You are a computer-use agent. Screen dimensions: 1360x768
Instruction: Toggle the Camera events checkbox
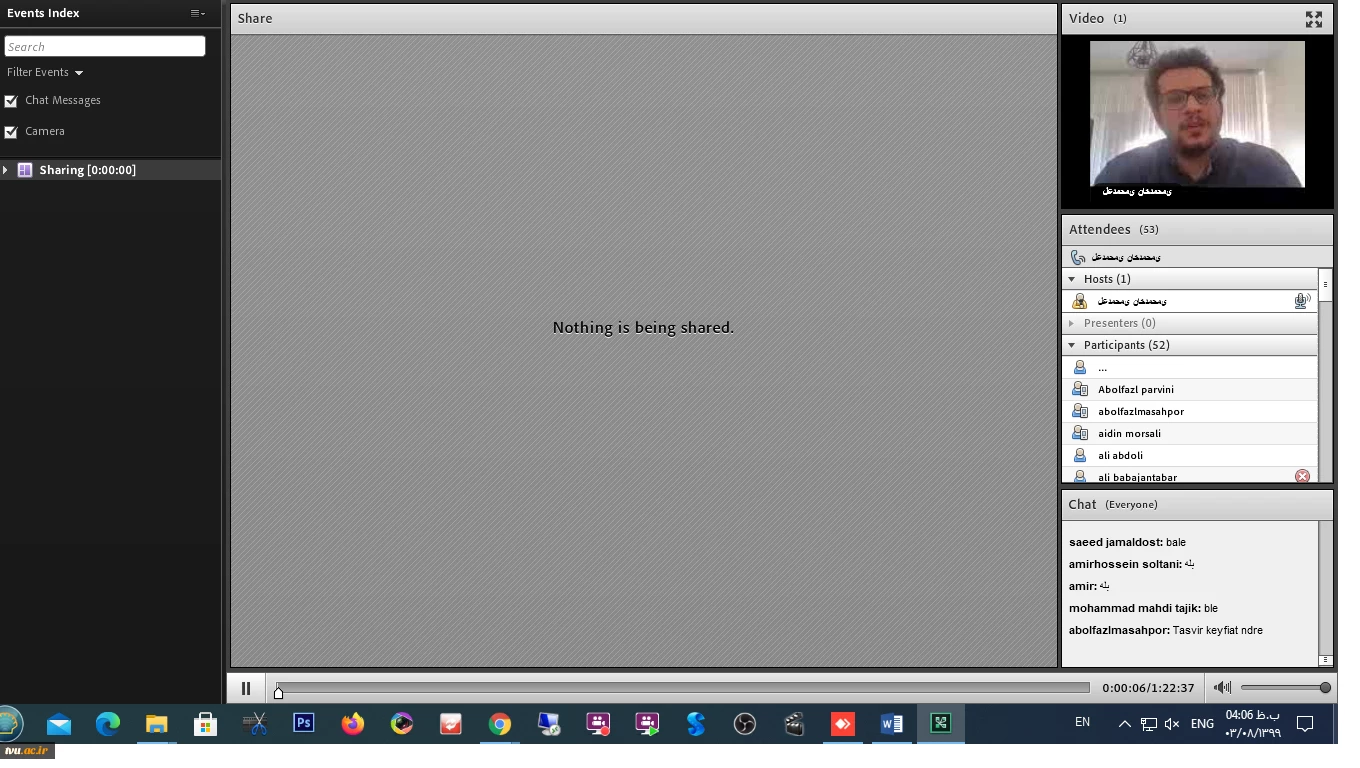coord(11,132)
